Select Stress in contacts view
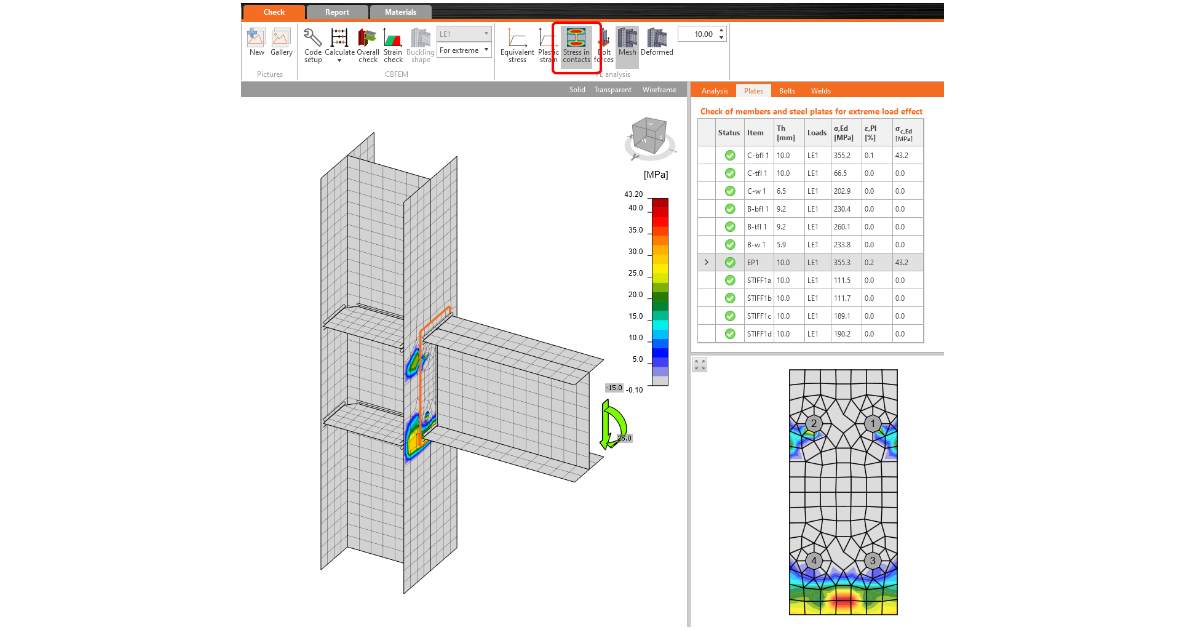The width and height of the screenshot is (1200, 630). [576, 45]
